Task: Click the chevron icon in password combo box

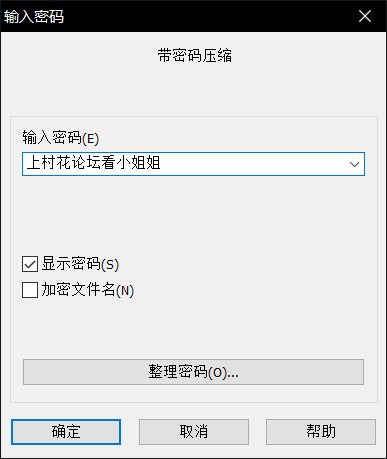Action: pos(354,164)
